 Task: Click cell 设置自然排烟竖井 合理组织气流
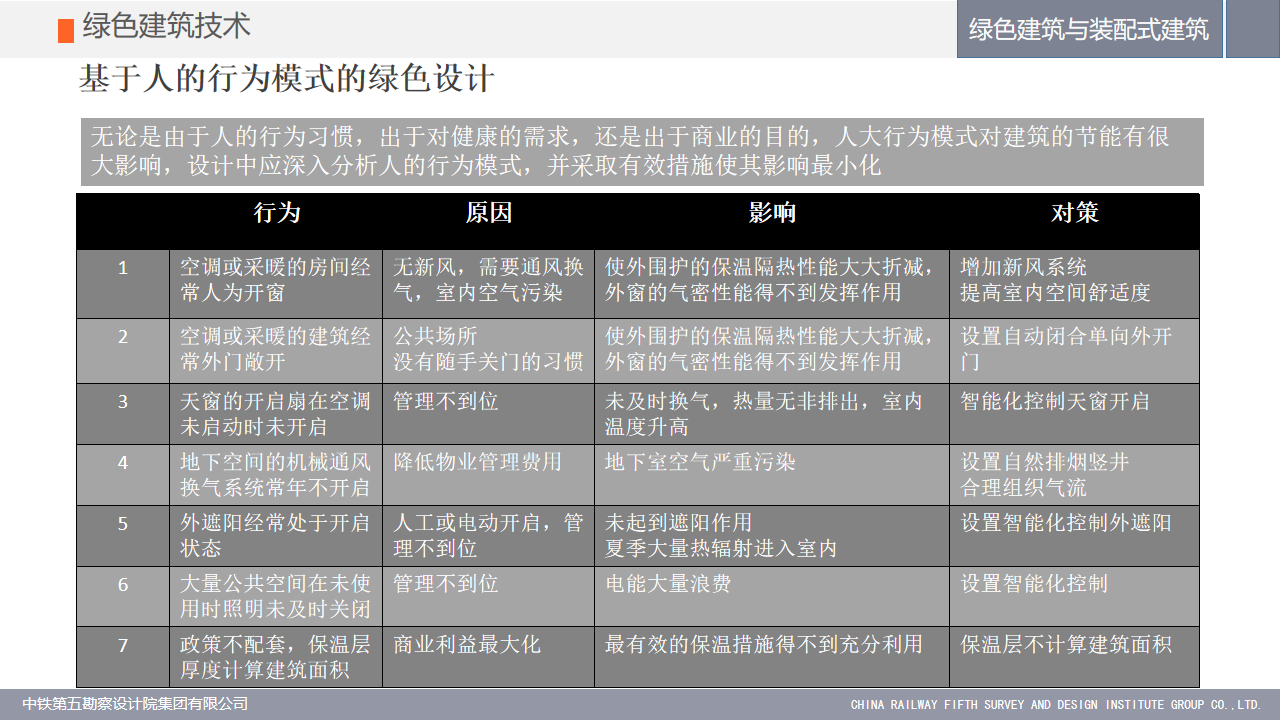(1074, 475)
